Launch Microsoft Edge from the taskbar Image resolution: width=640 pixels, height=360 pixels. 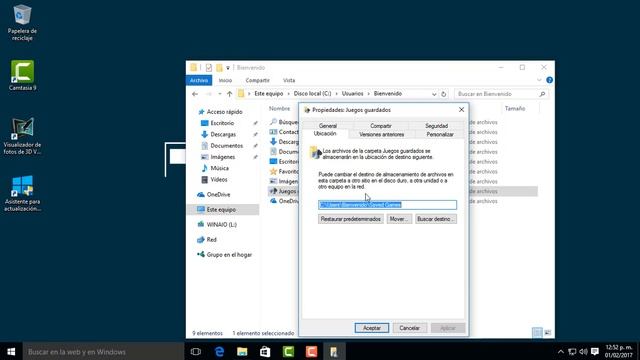tap(219, 351)
